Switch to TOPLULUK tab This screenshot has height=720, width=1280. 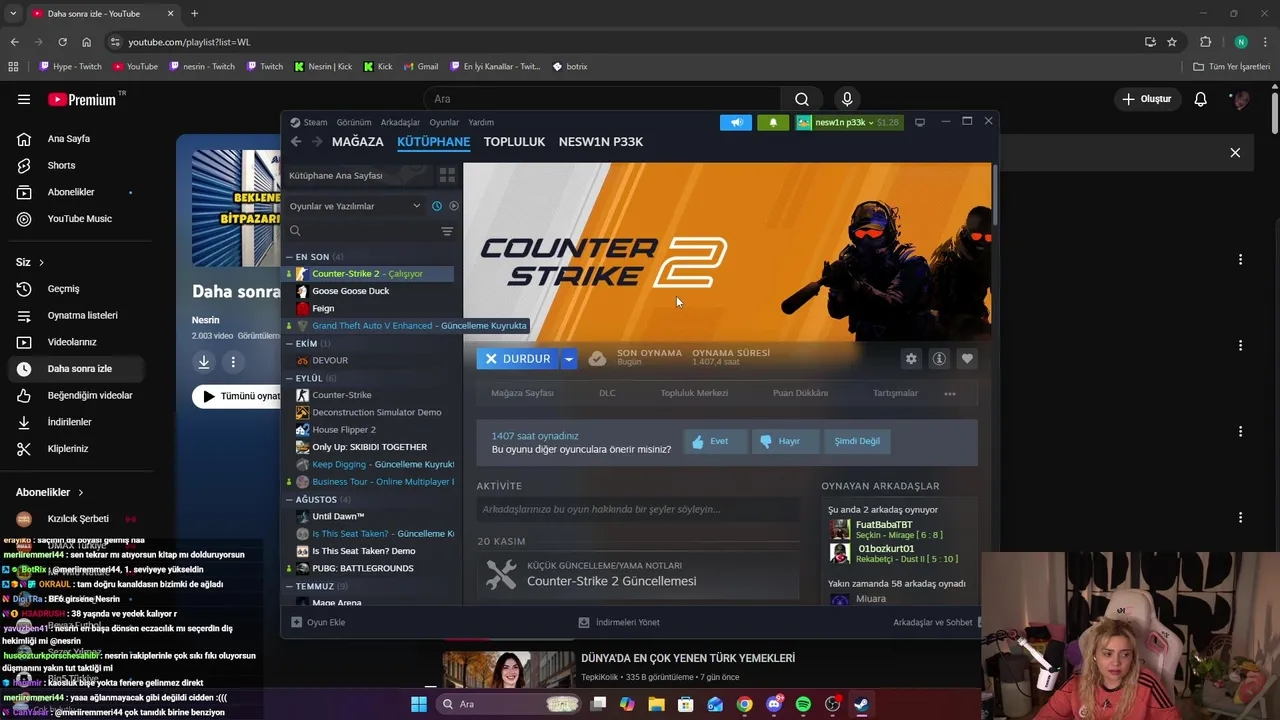point(514,142)
